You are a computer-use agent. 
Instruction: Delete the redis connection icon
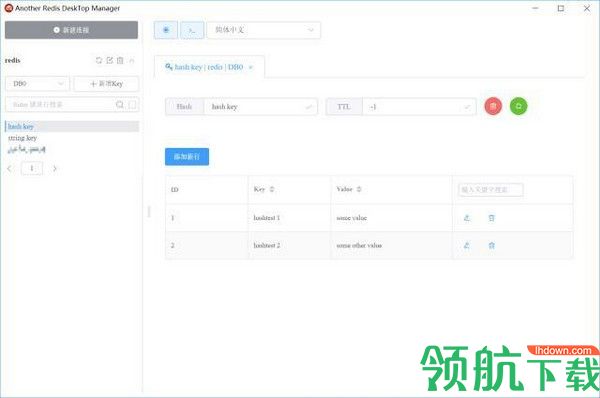120,60
